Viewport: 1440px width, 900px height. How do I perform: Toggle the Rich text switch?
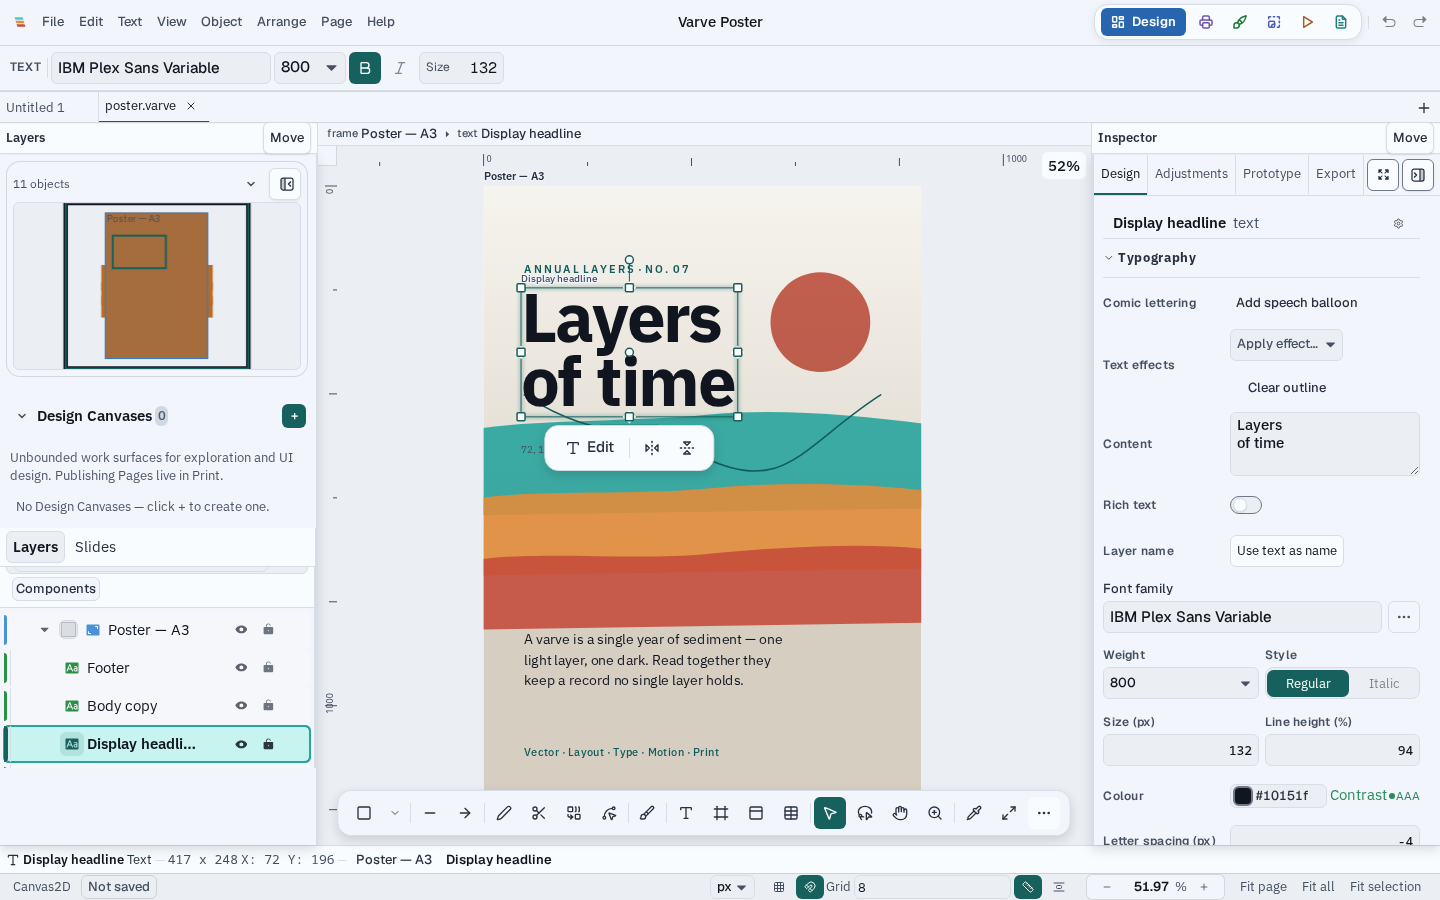(1246, 505)
